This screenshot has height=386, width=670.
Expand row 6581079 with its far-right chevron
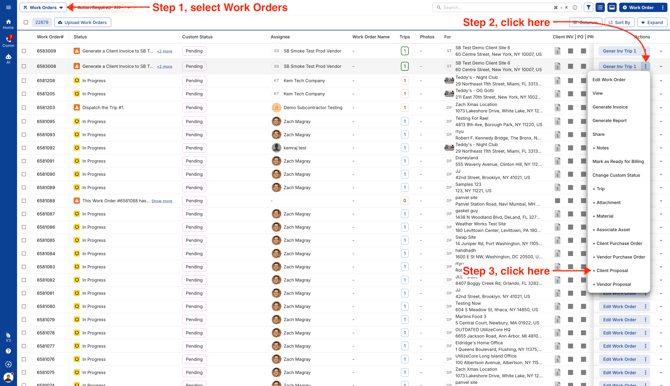(661, 320)
